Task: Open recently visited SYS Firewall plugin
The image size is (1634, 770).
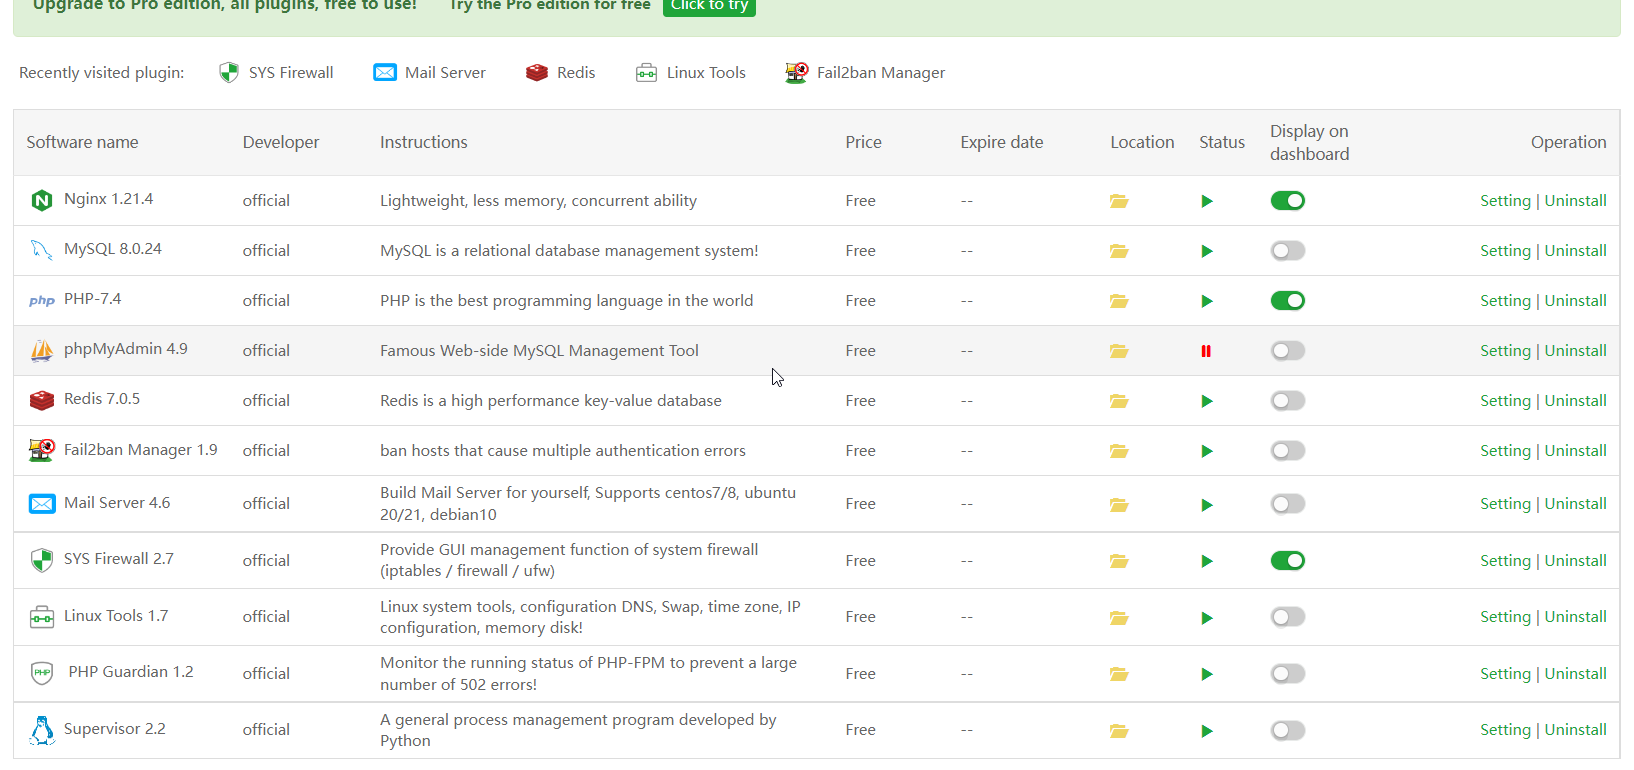Action: pyautogui.click(x=277, y=73)
